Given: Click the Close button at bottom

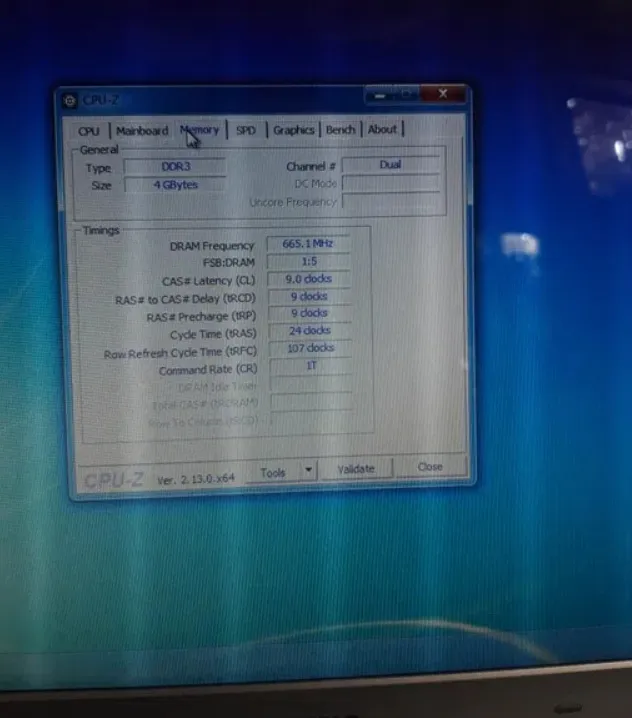Looking at the screenshot, I should (430, 467).
